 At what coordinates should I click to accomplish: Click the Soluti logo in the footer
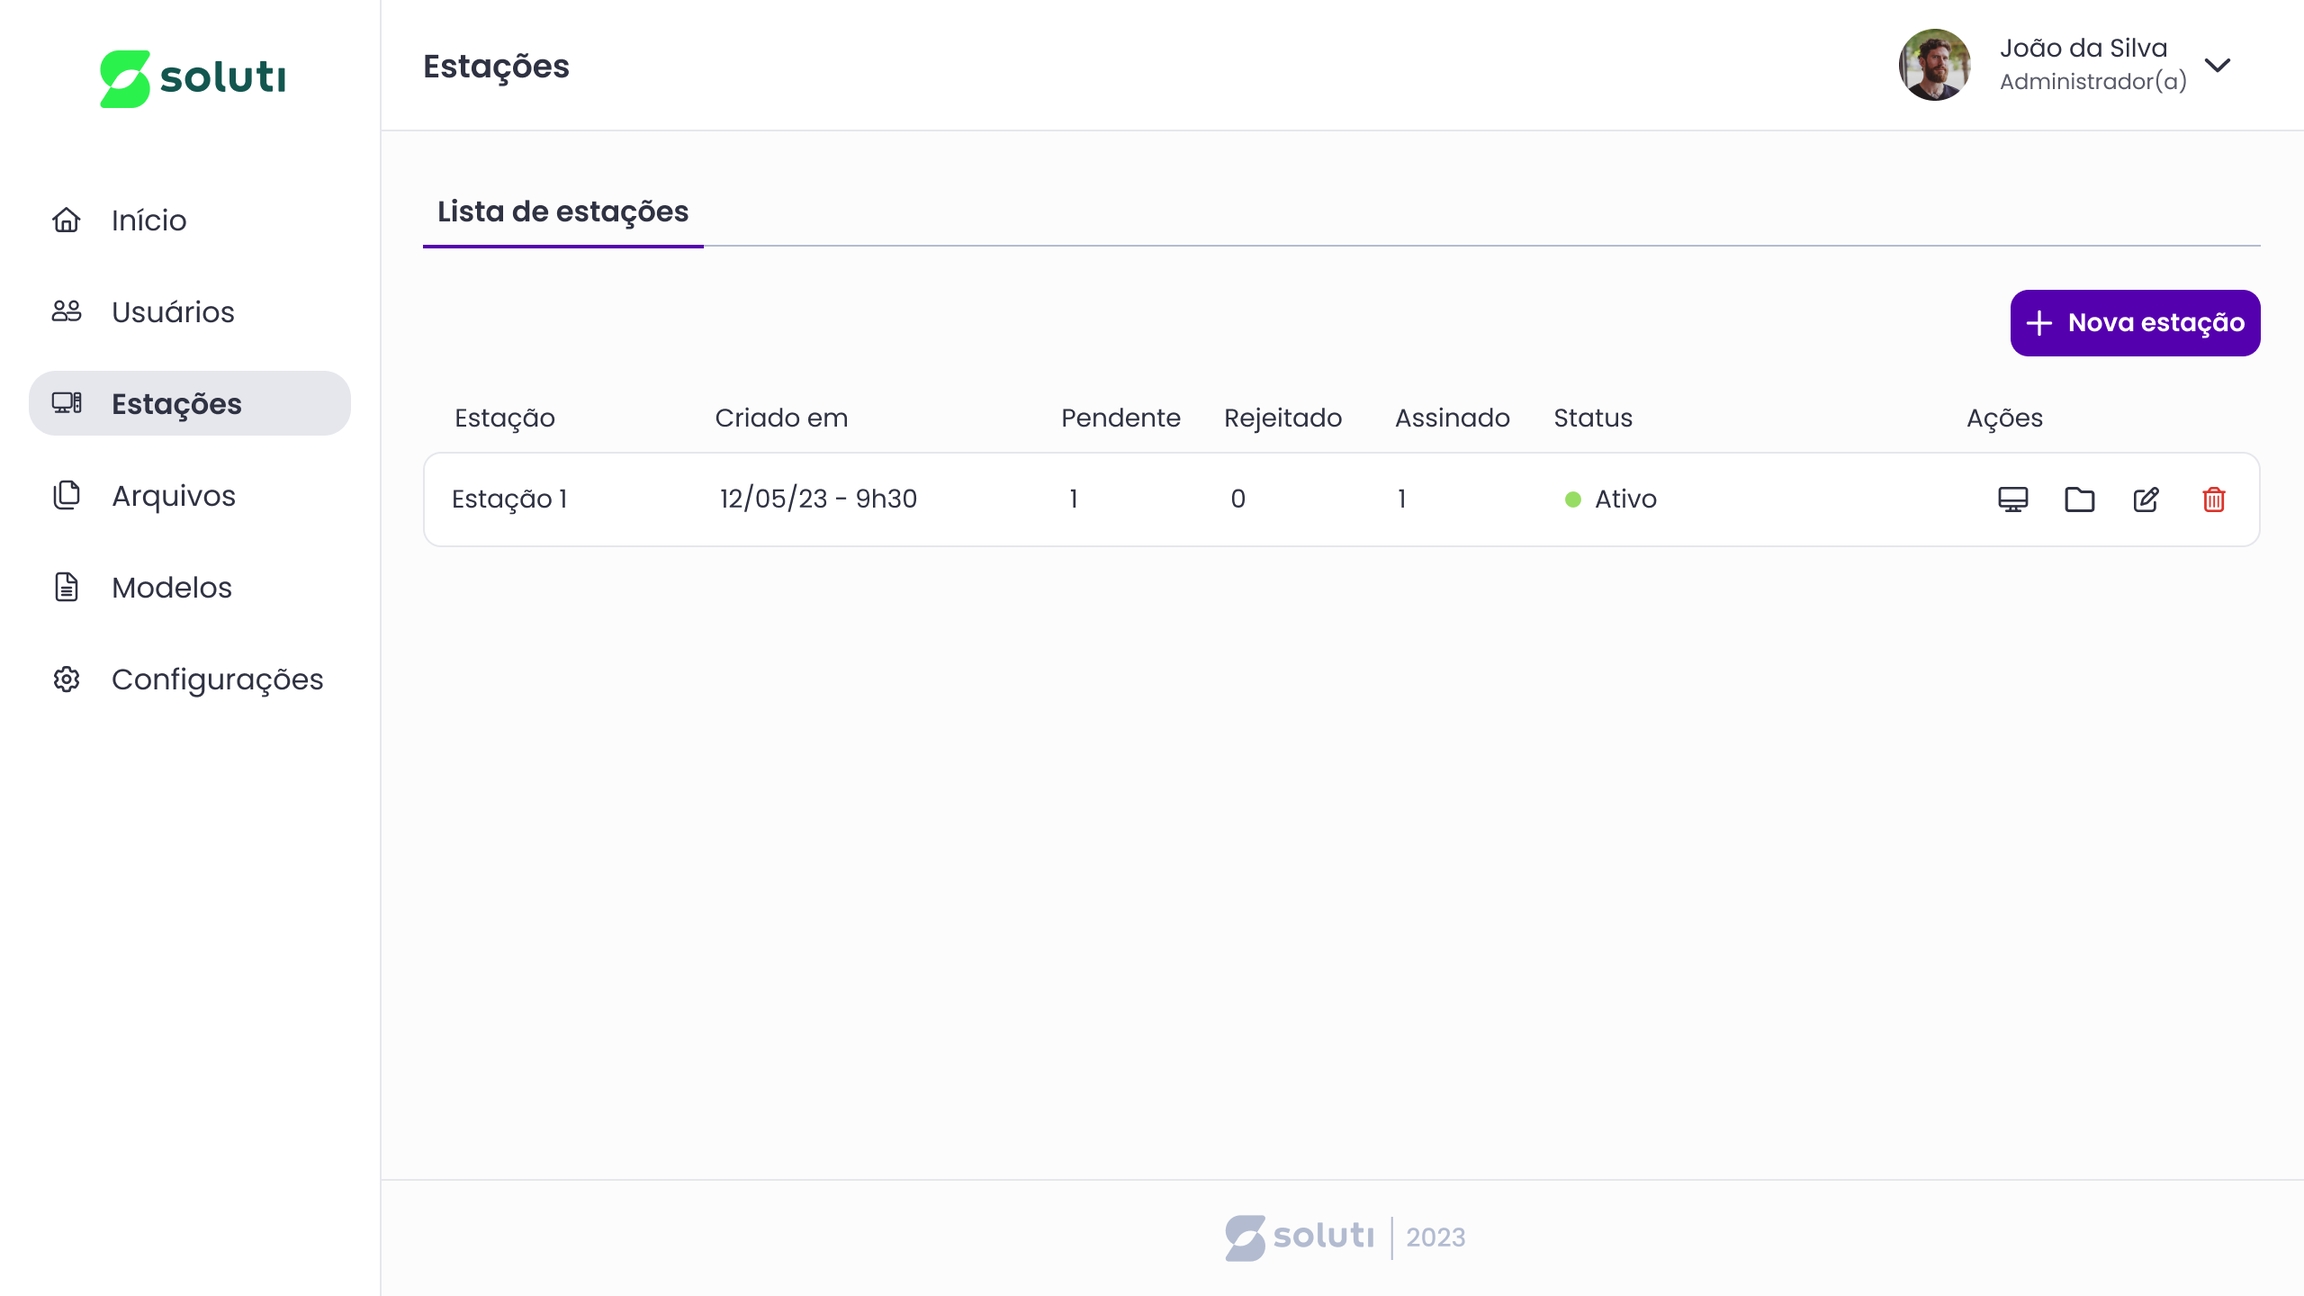(1299, 1237)
